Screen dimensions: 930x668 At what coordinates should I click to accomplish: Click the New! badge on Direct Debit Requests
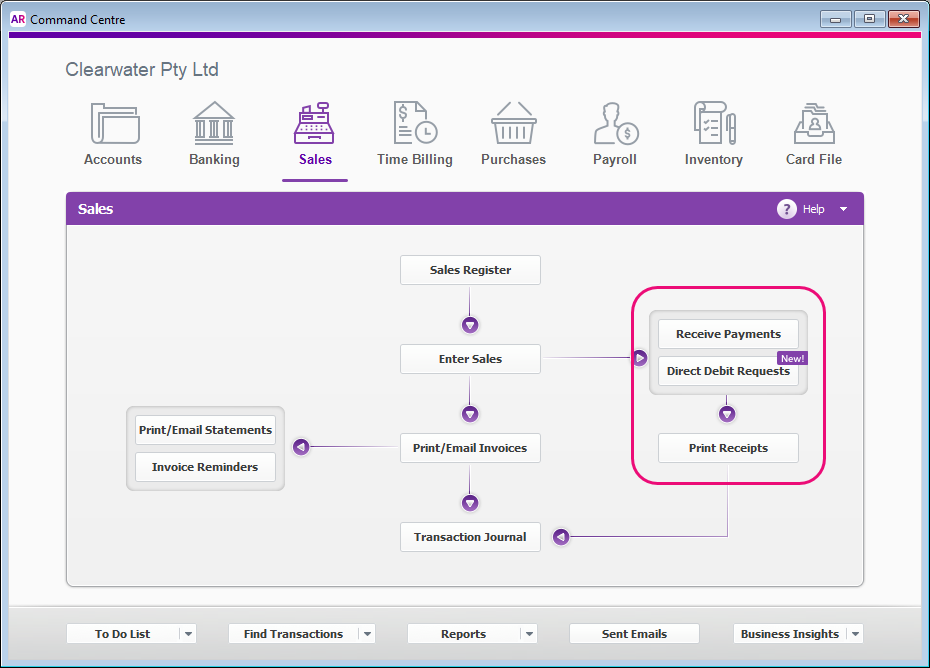[792, 357]
